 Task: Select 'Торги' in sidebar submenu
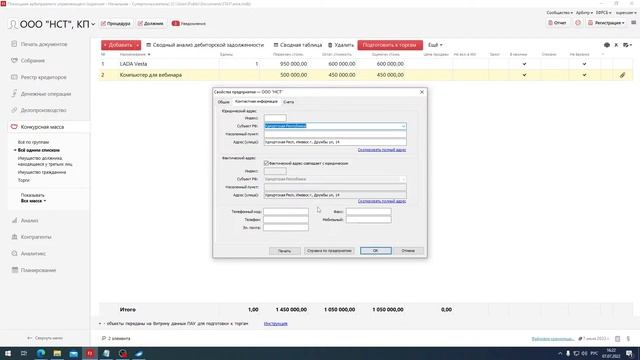pos(24,180)
